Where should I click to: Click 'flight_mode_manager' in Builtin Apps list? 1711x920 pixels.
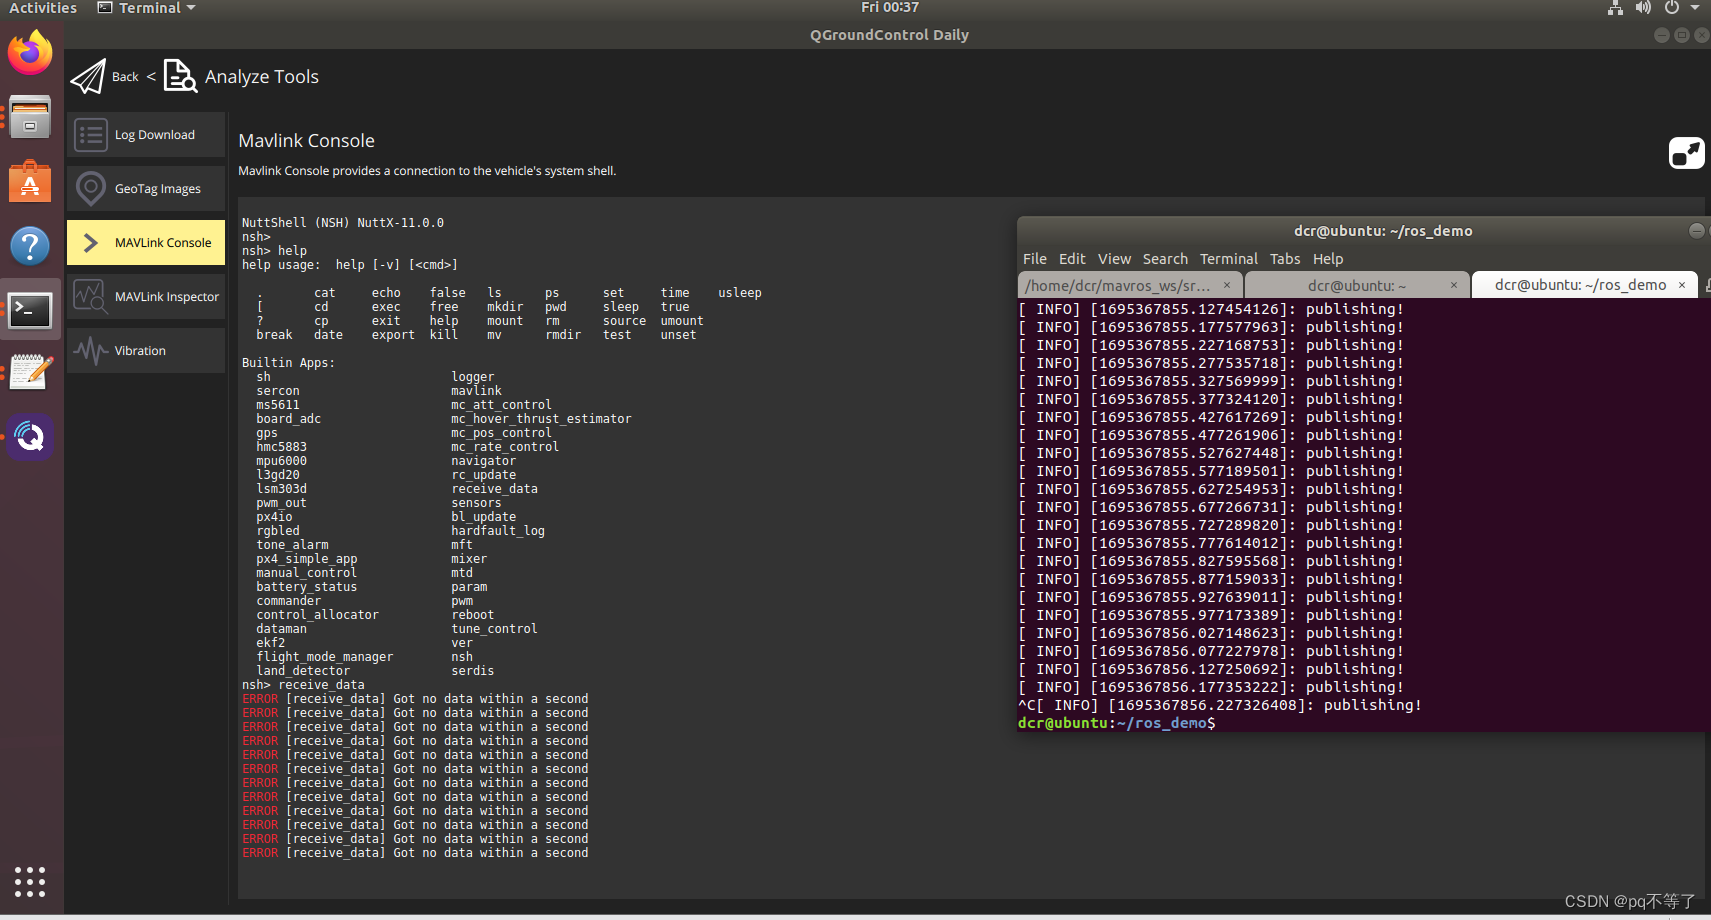(x=324, y=657)
